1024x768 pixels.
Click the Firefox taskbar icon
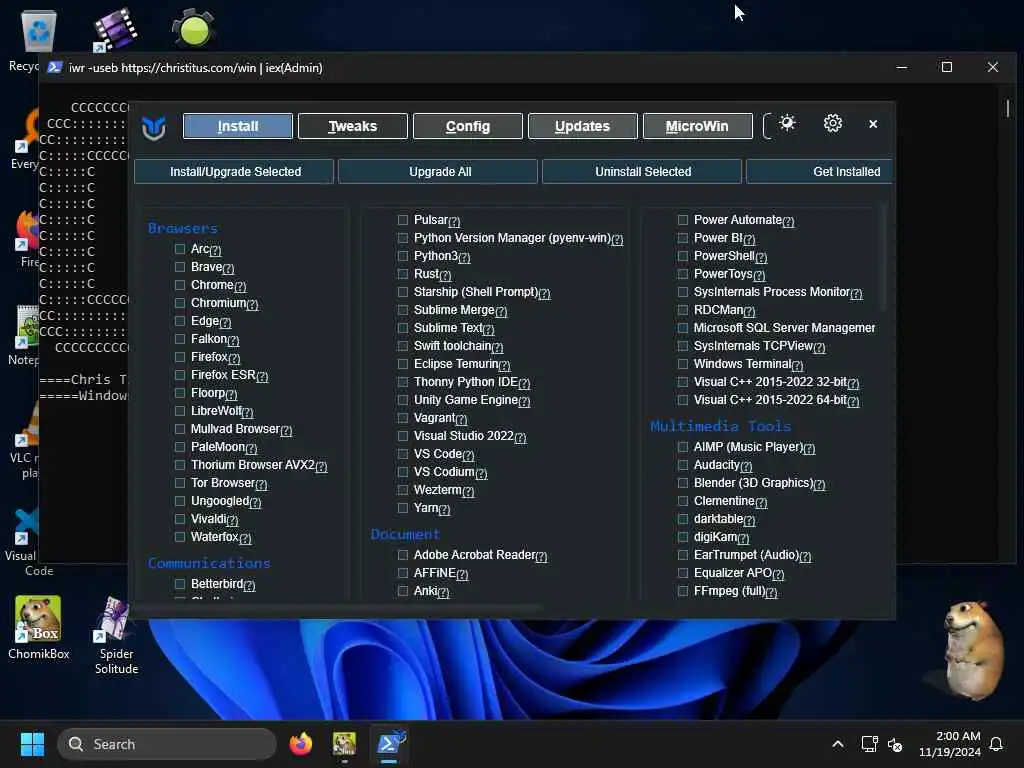coord(301,744)
